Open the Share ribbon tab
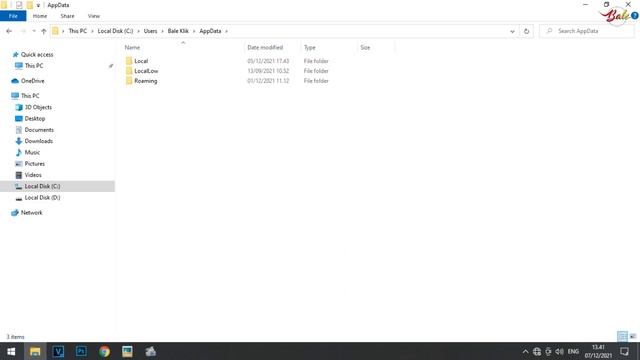The width and height of the screenshot is (640, 360). (67, 16)
